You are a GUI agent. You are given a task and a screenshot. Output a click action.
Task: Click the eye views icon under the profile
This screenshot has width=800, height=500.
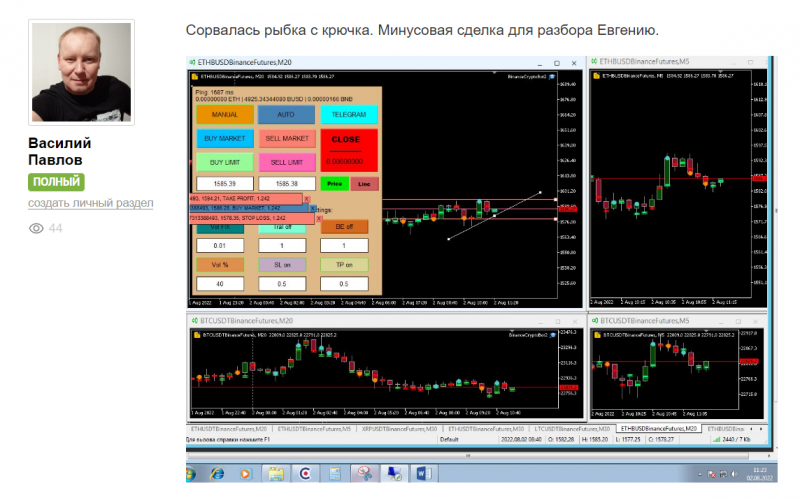36,228
